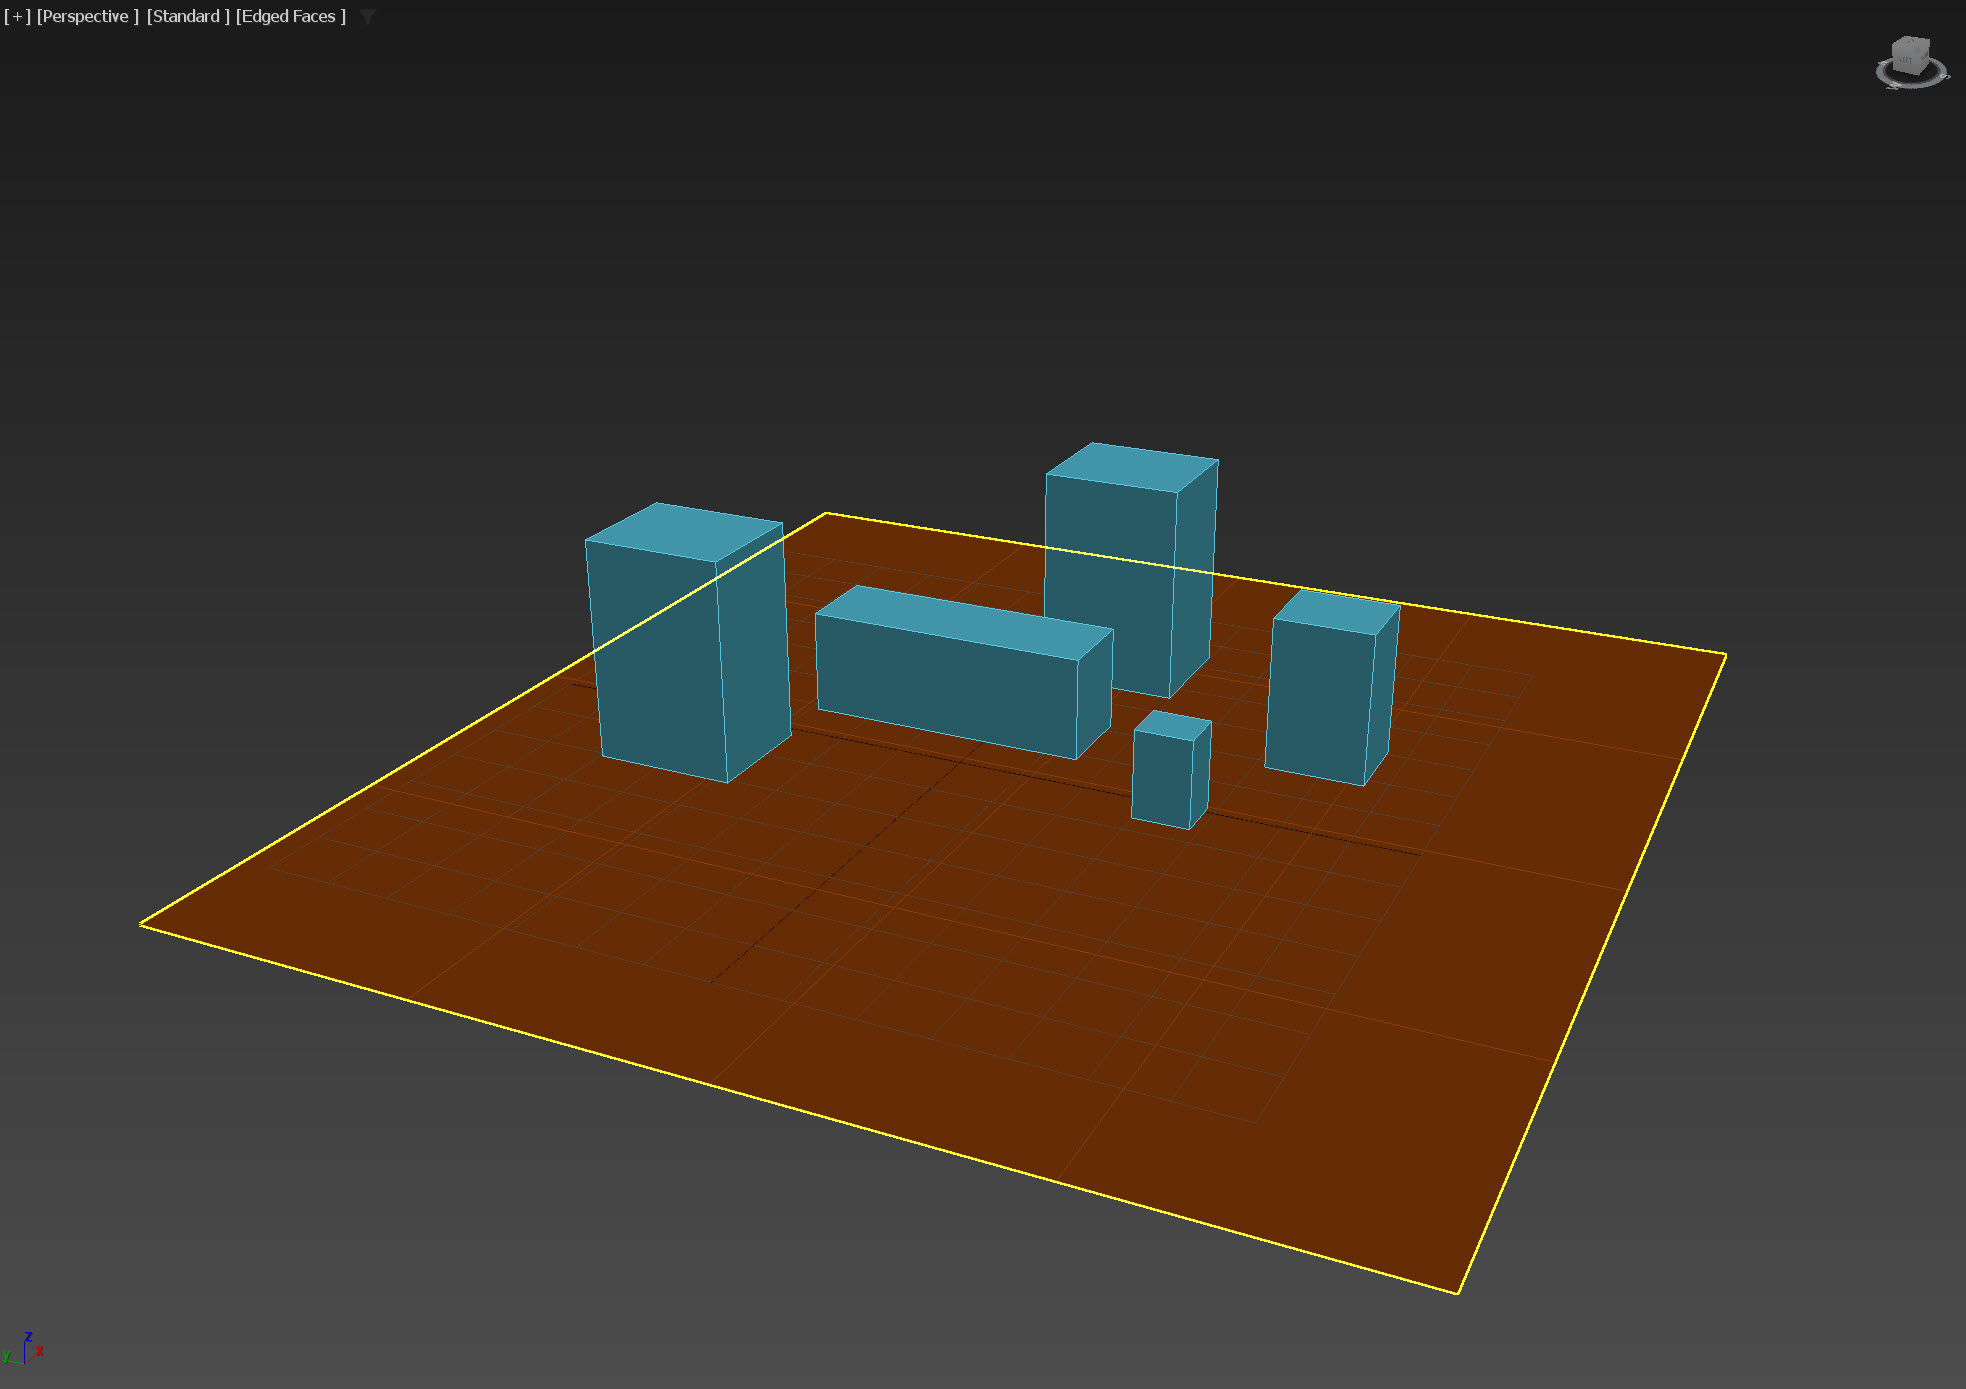Image resolution: width=1966 pixels, height=1389 pixels.
Task: Select the teal box on the far right
Action: [1318, 700]
